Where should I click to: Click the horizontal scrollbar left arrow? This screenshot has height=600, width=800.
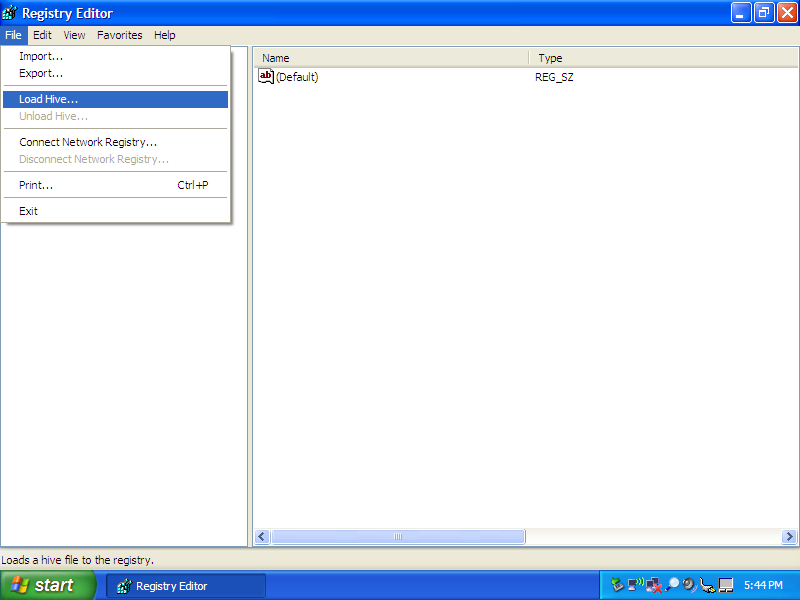click(262, 536)
